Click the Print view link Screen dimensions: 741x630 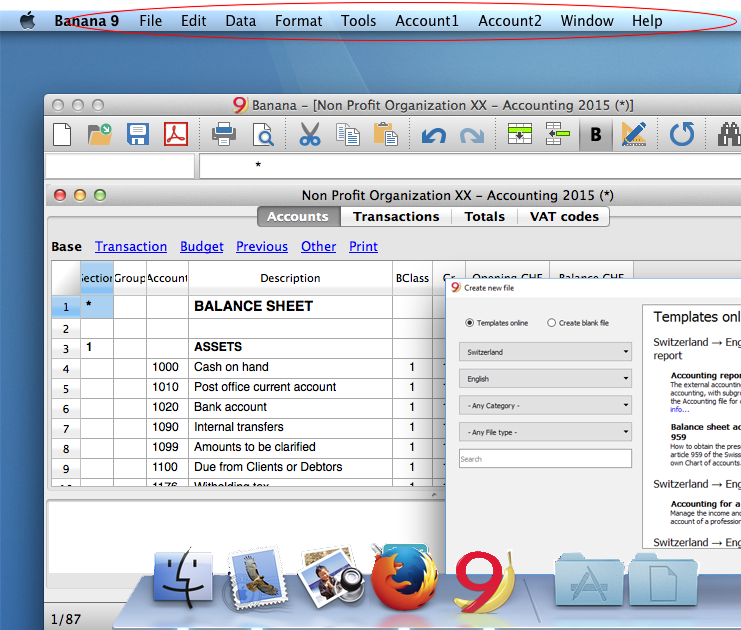[x=363, y=247]
